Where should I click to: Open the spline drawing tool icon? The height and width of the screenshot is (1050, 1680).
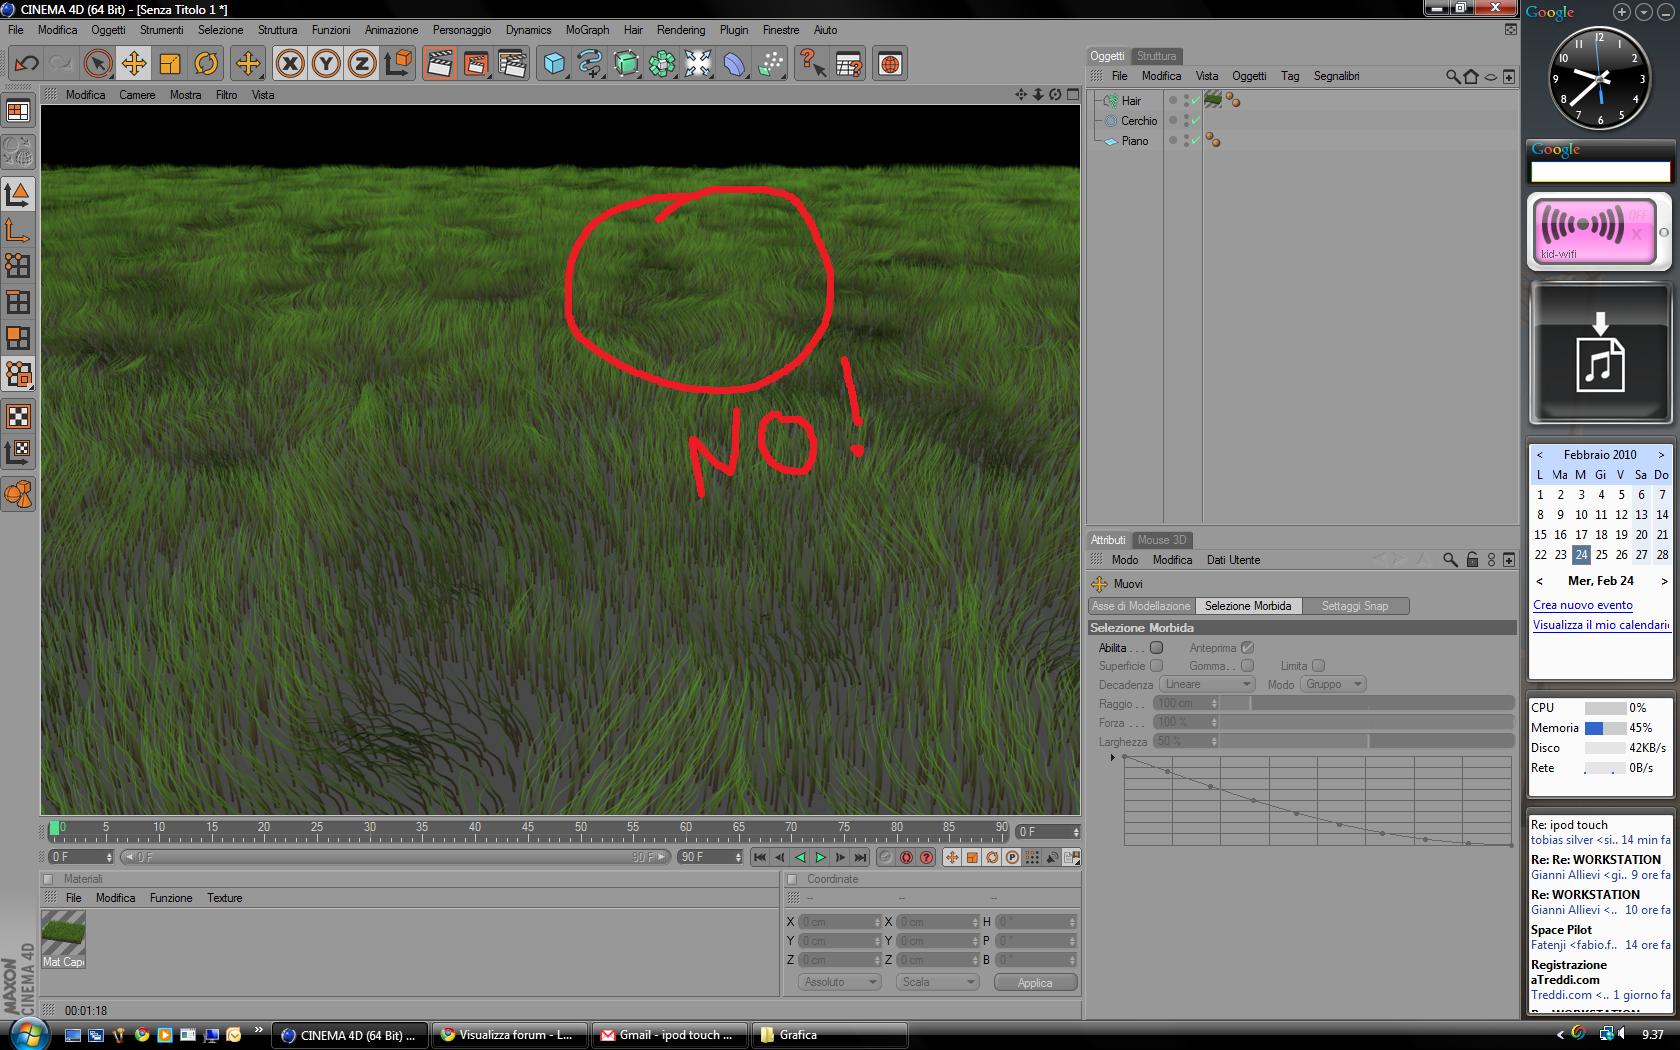tap(590, 64)
